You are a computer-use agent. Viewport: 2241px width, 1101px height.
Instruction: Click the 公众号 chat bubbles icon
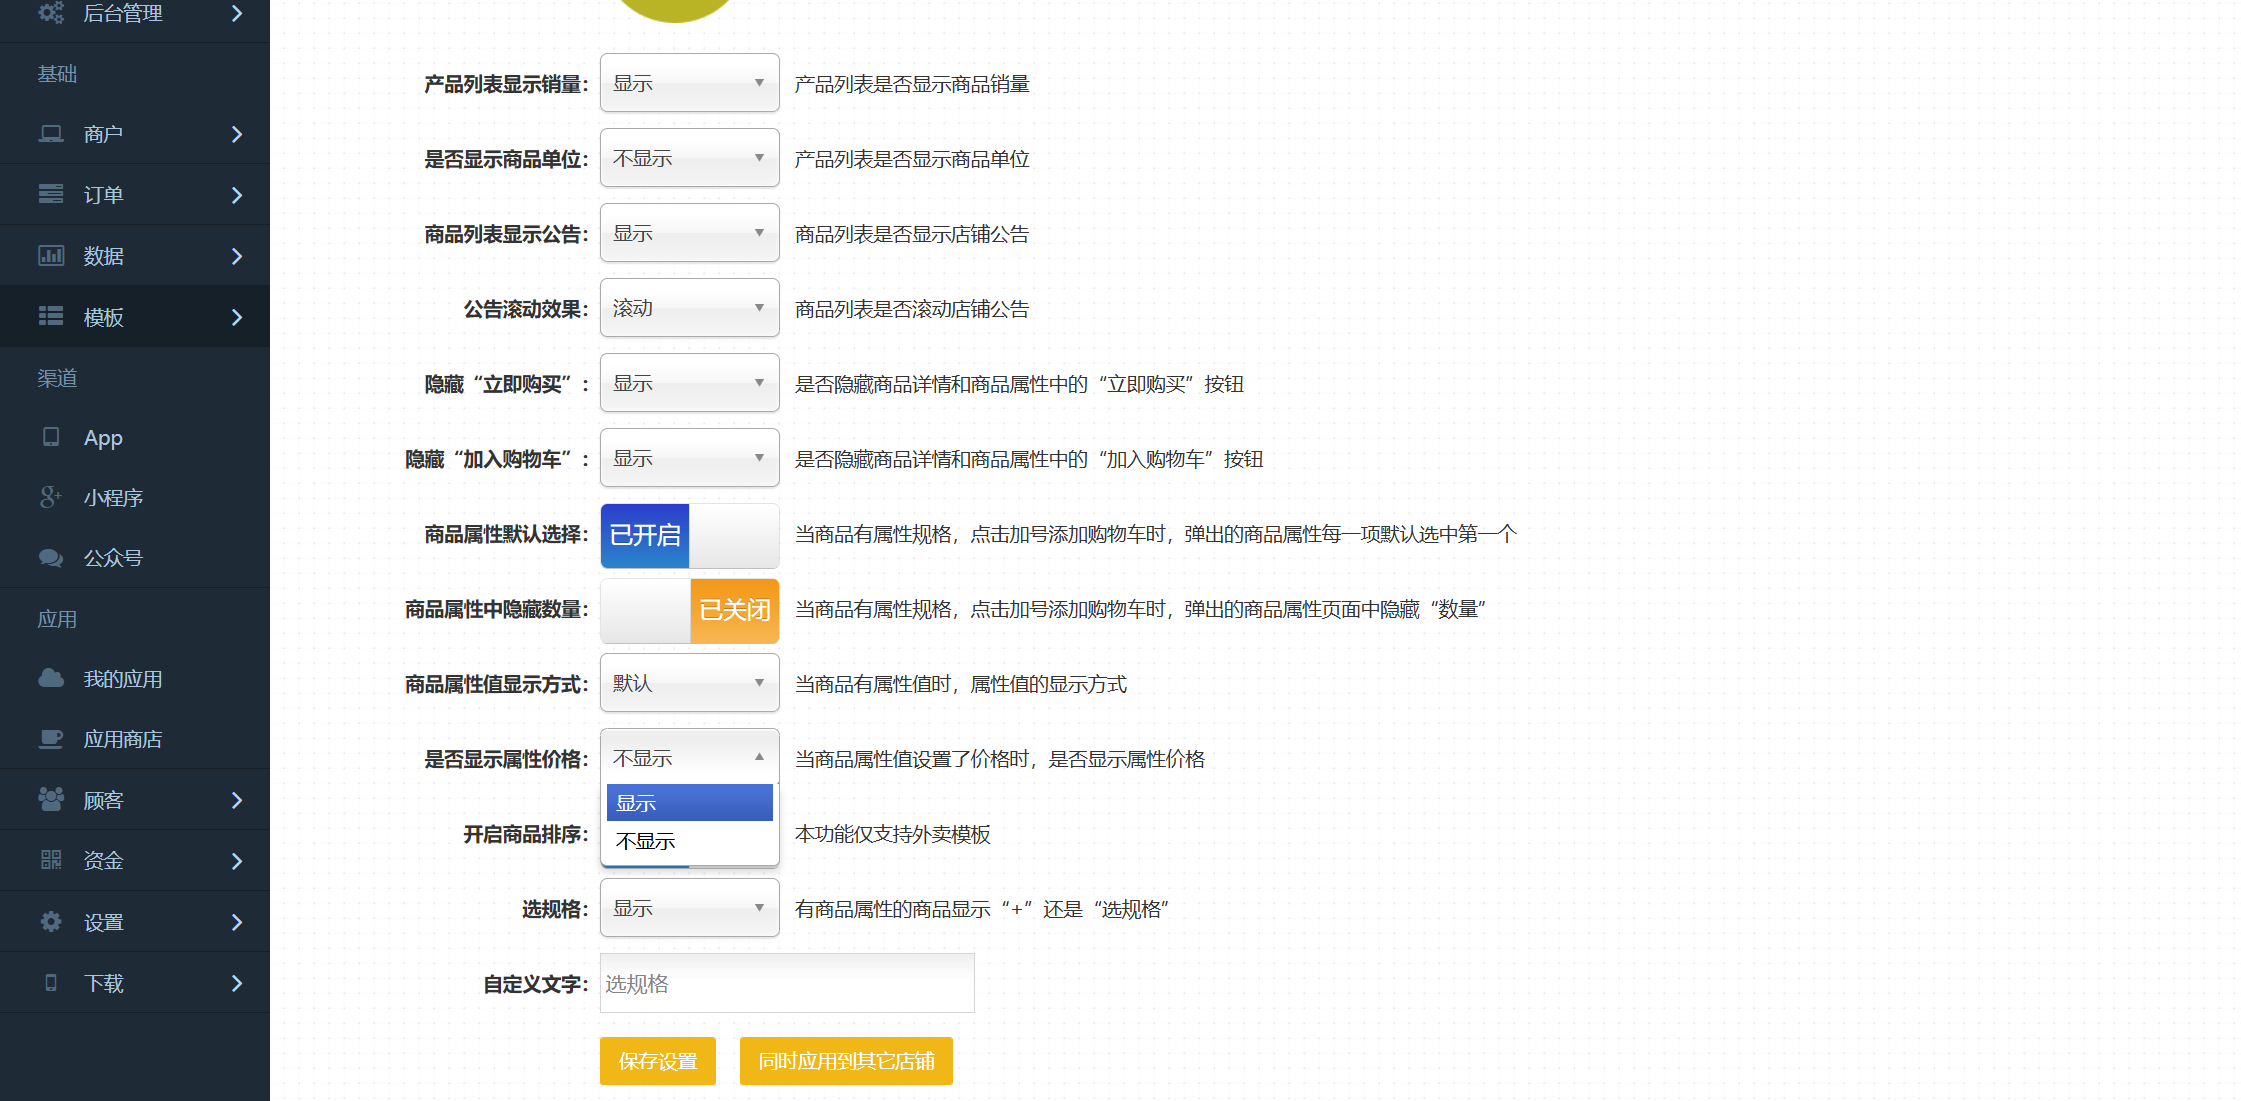51,557
